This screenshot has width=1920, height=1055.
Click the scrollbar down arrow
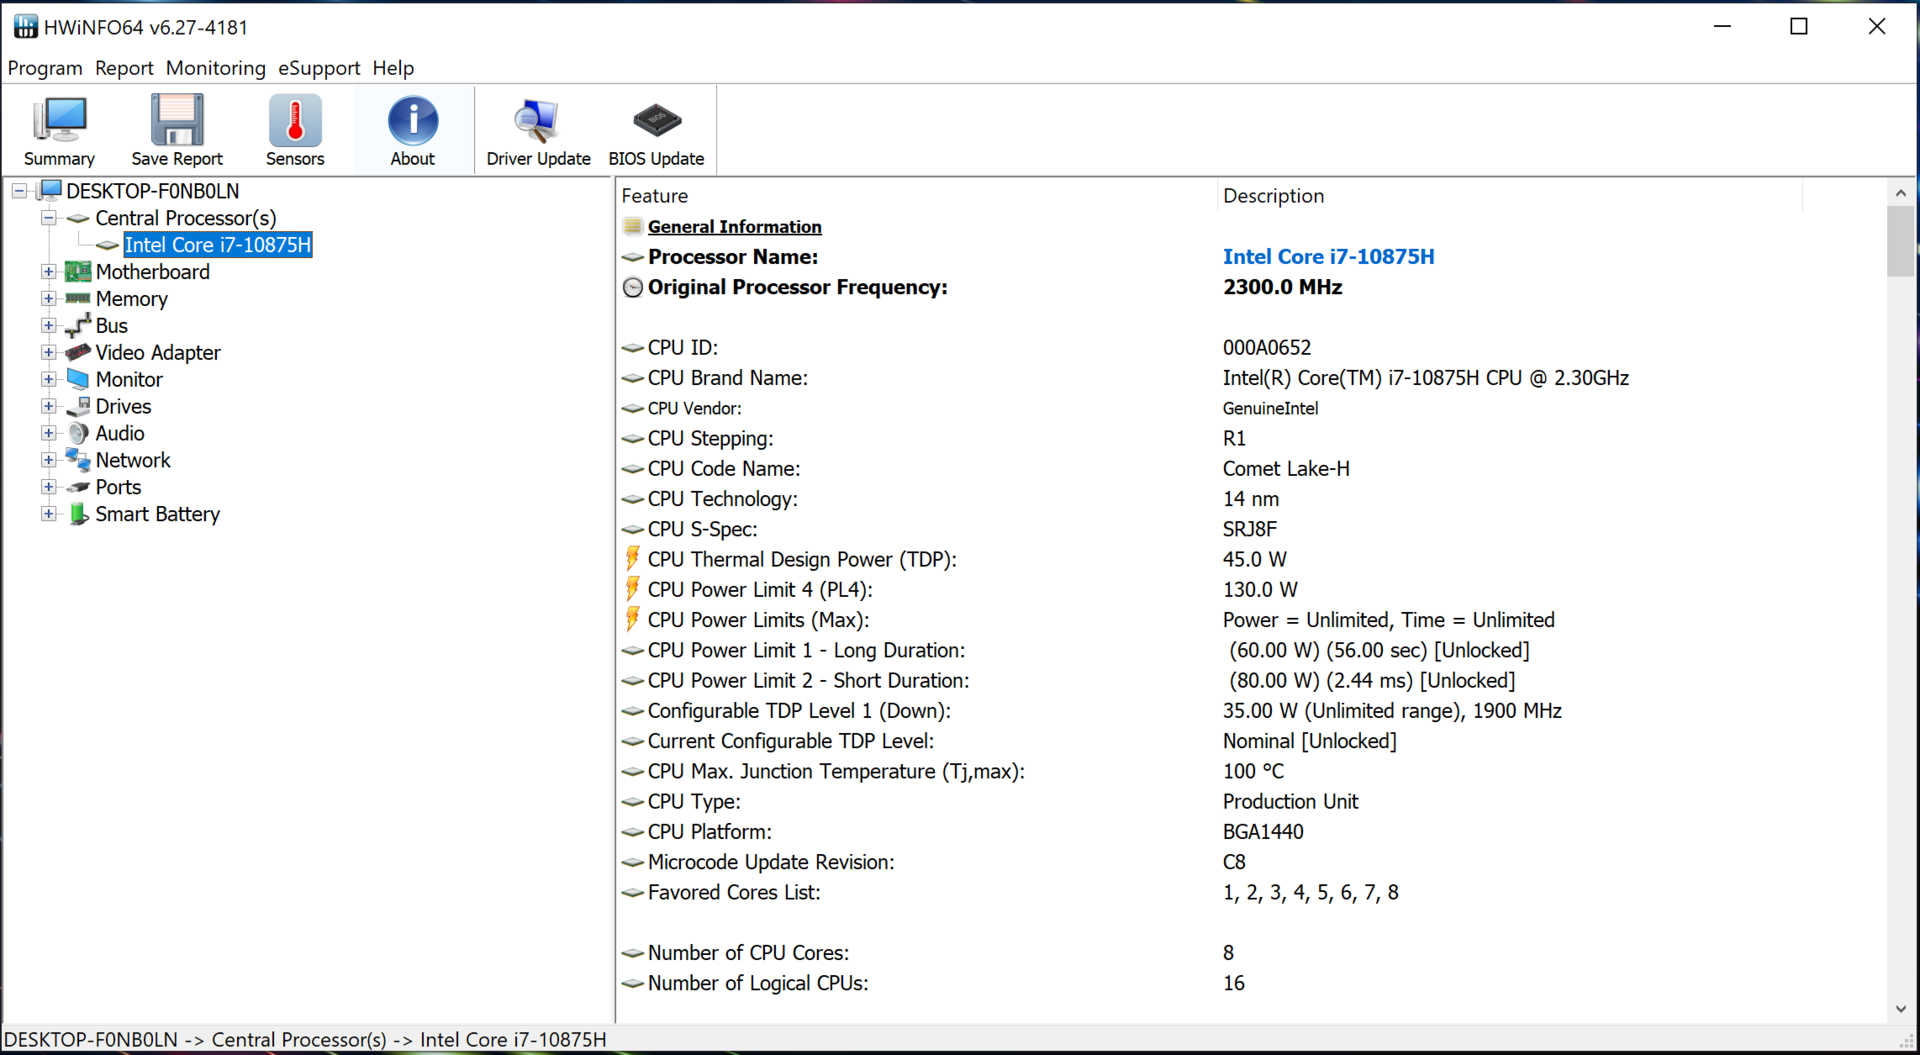point(1900,1009)
